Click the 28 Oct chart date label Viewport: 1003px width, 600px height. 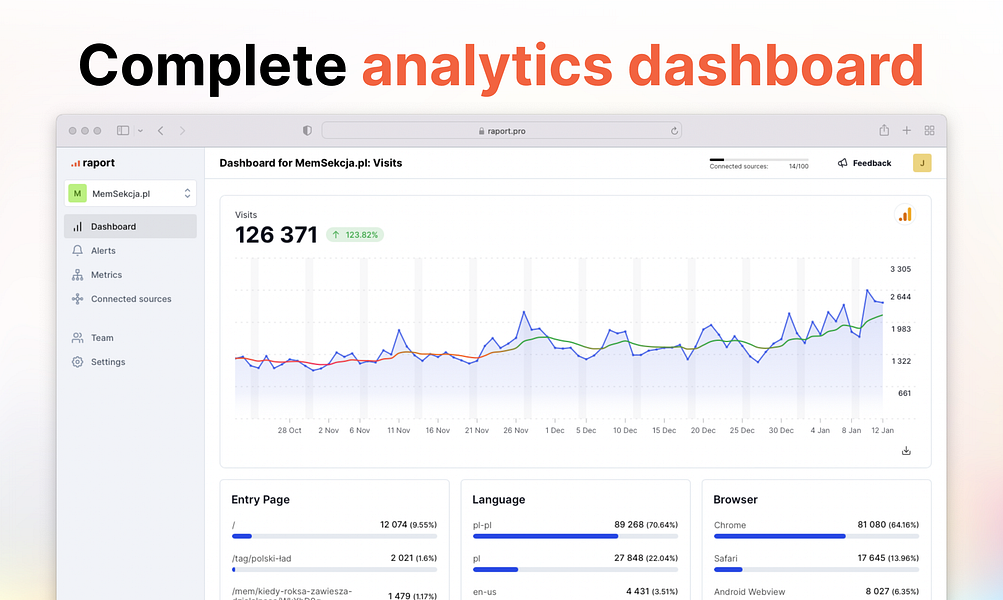tap(289, 430)
